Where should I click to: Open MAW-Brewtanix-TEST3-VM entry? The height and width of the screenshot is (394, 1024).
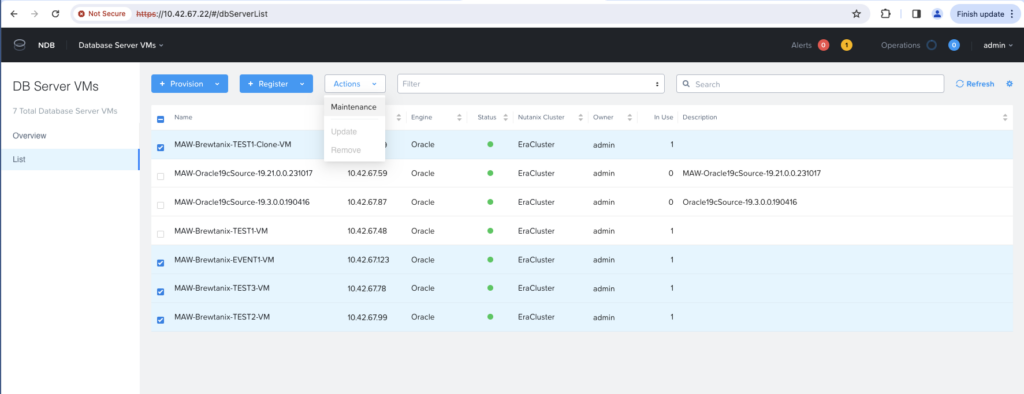[x=222, y=288]
